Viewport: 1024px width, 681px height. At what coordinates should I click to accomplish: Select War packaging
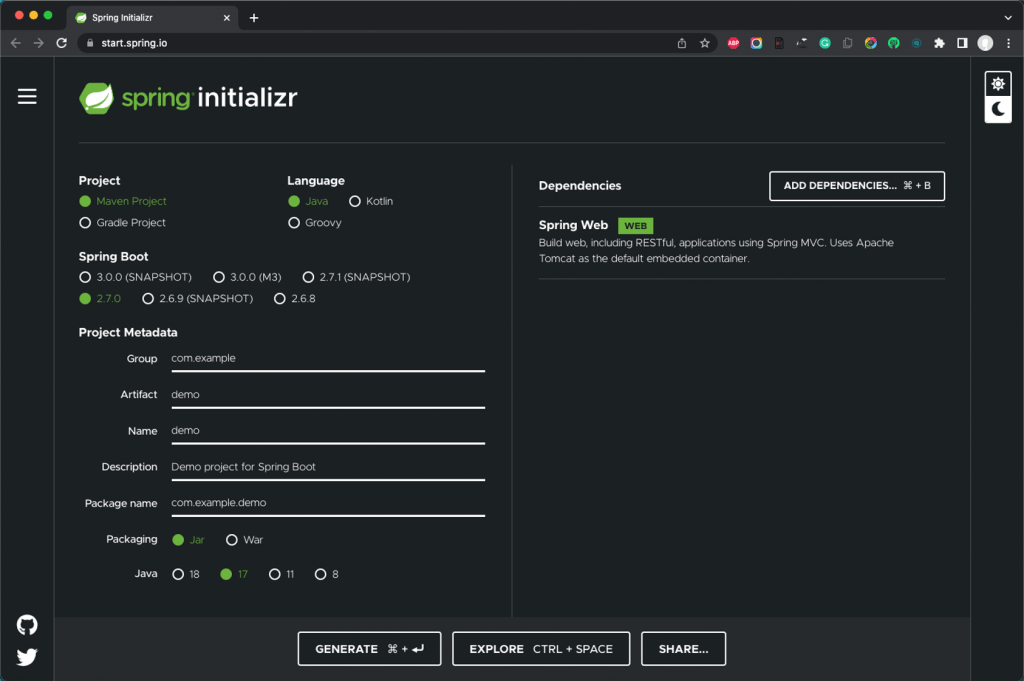pyautogui.click(x=244, y=540)
